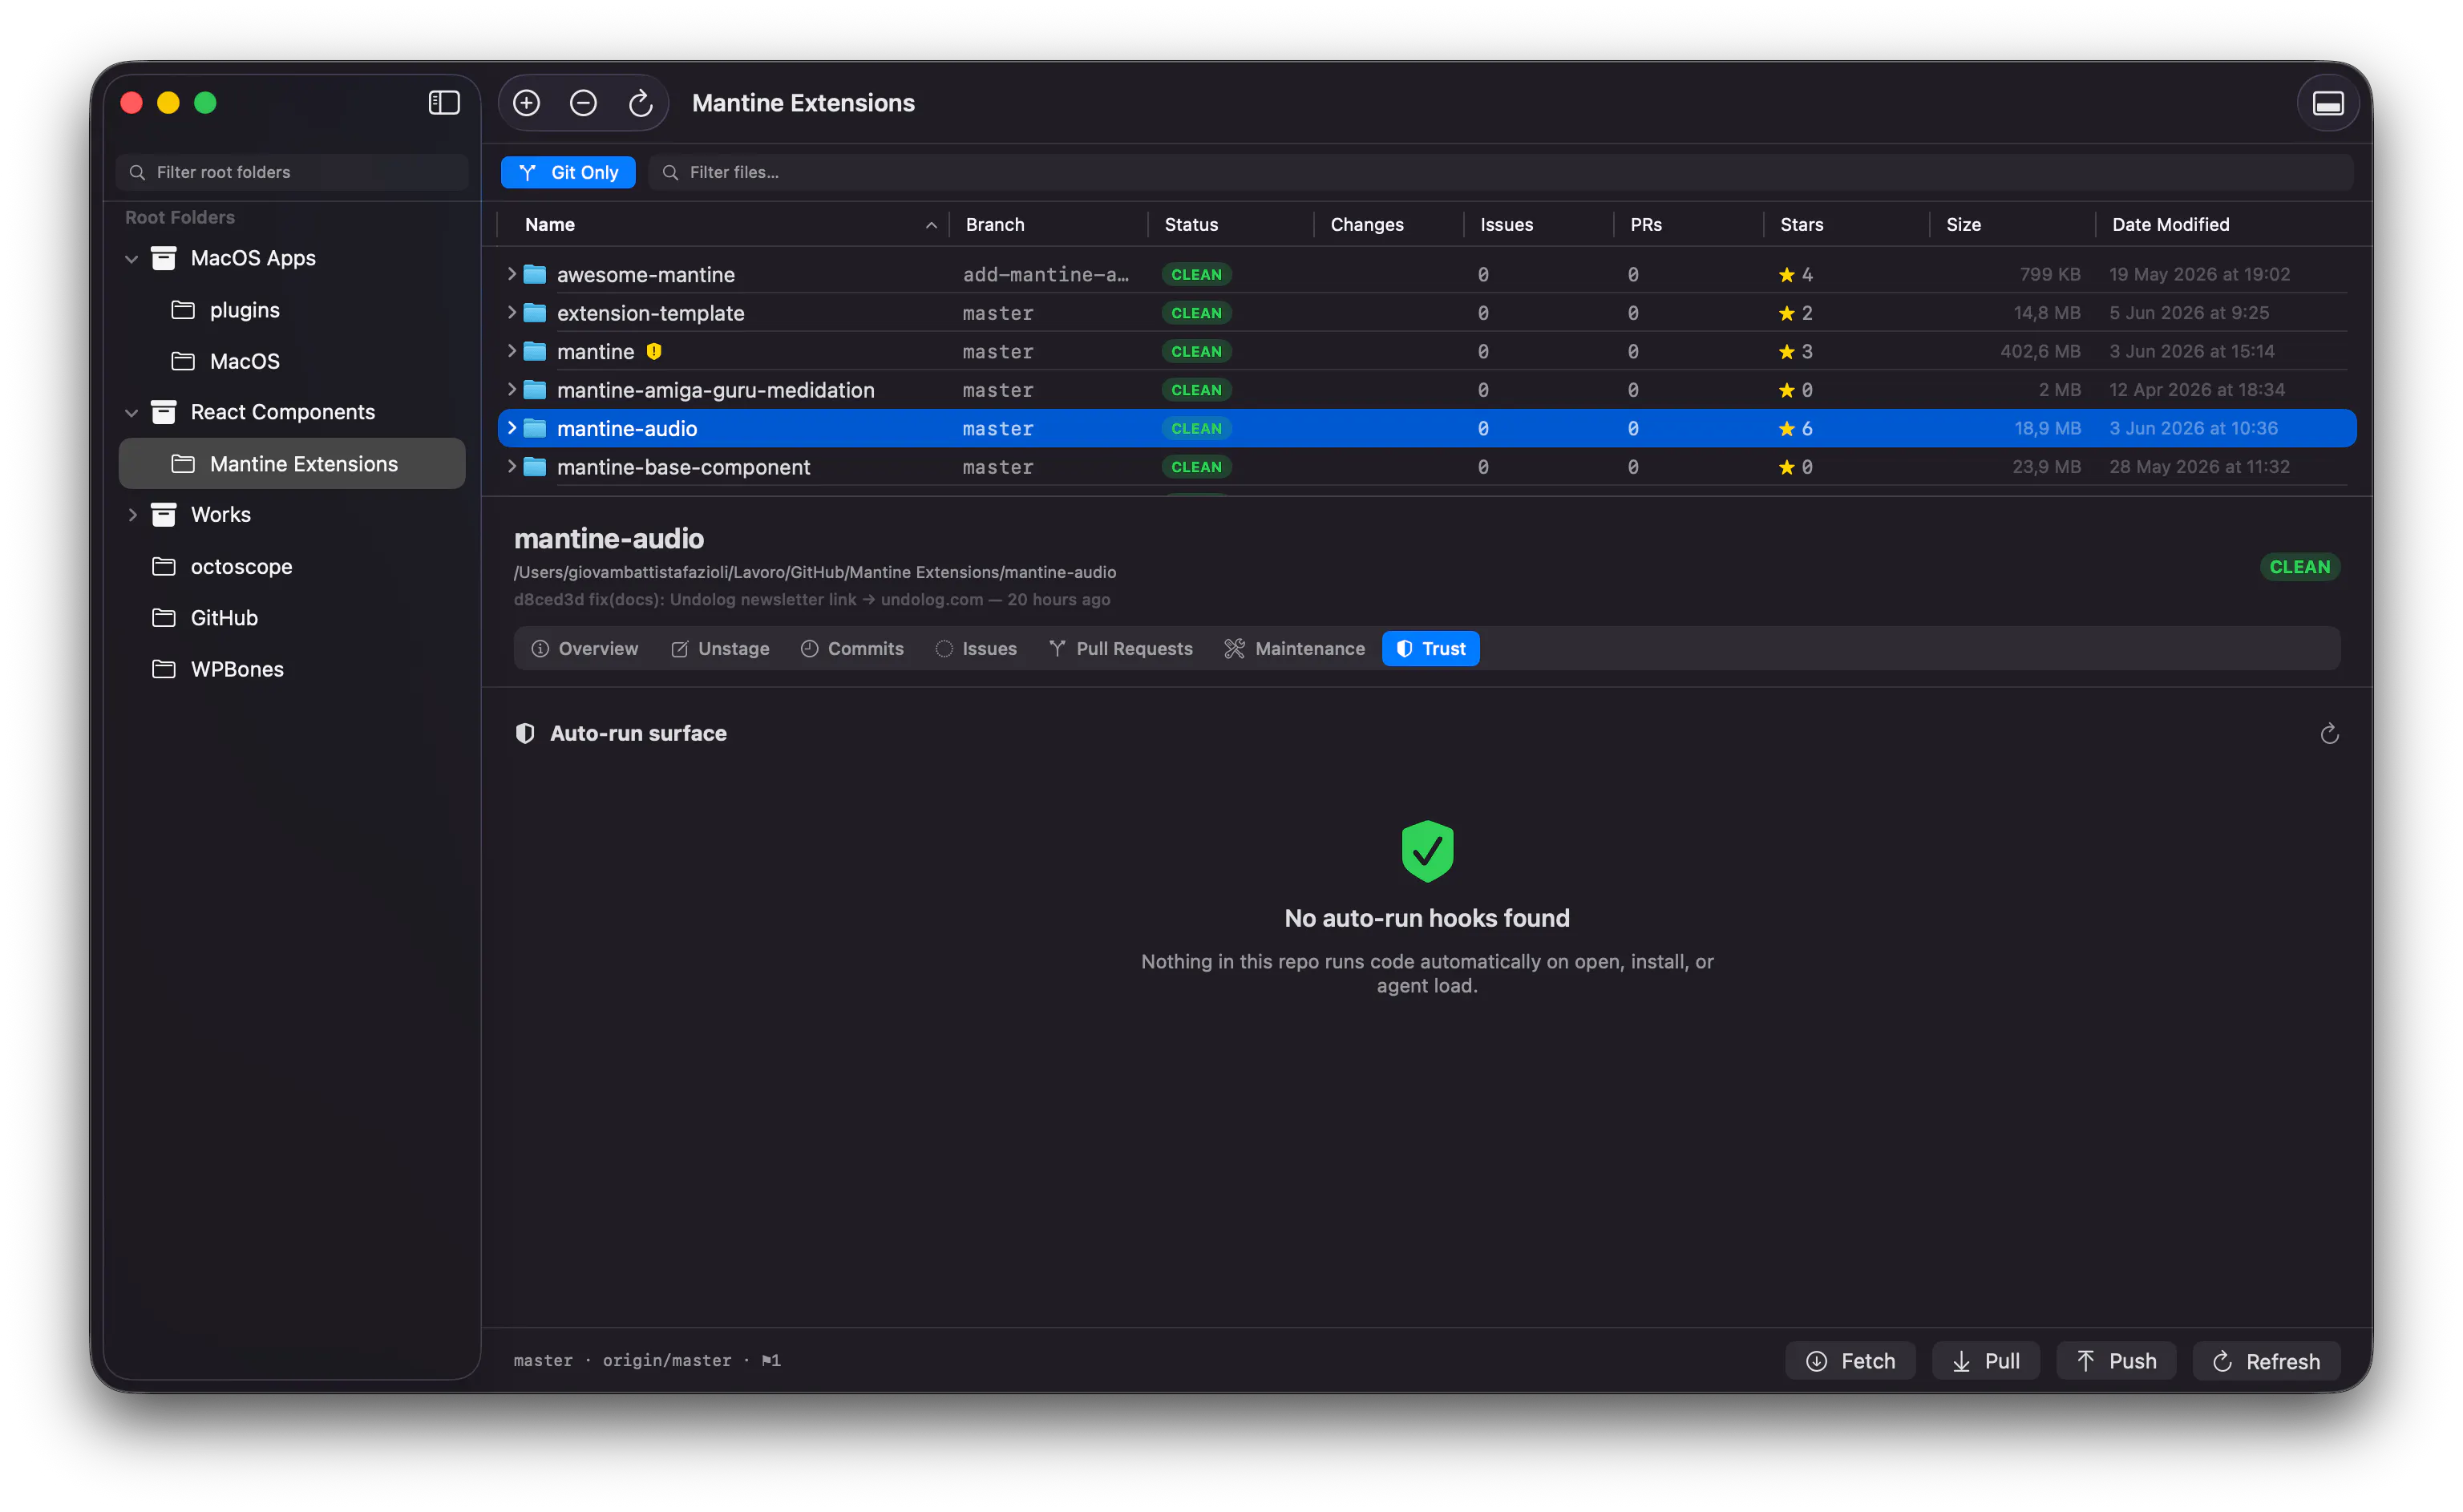
Task: Click the warning shield badge next to mantine
Action: click(x=654, y=351)
